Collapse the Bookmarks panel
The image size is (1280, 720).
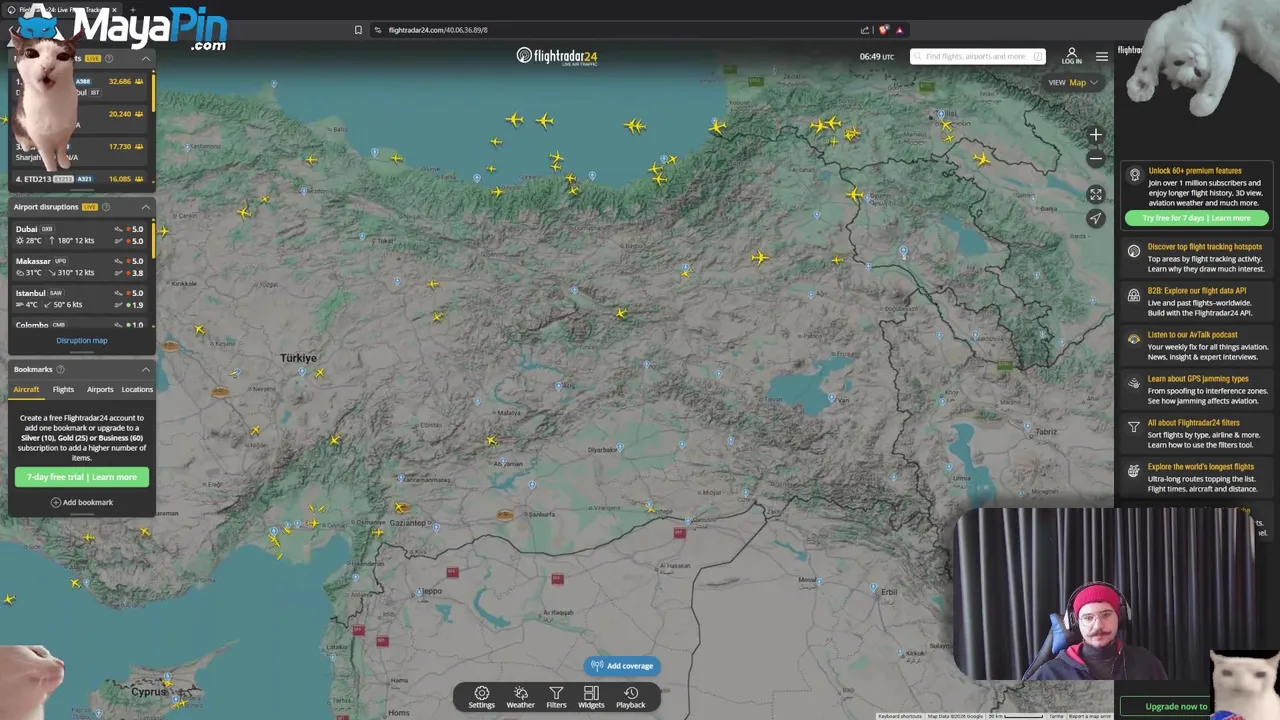click(x=145, y=369)
